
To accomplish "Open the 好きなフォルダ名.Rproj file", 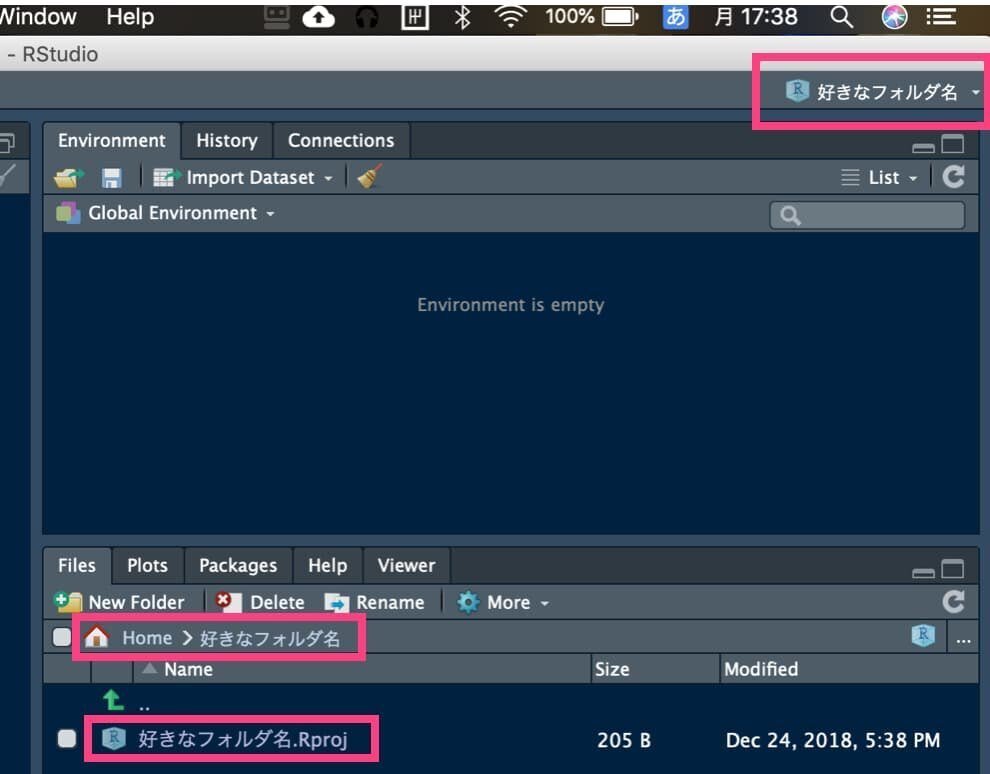I will 243,739.
